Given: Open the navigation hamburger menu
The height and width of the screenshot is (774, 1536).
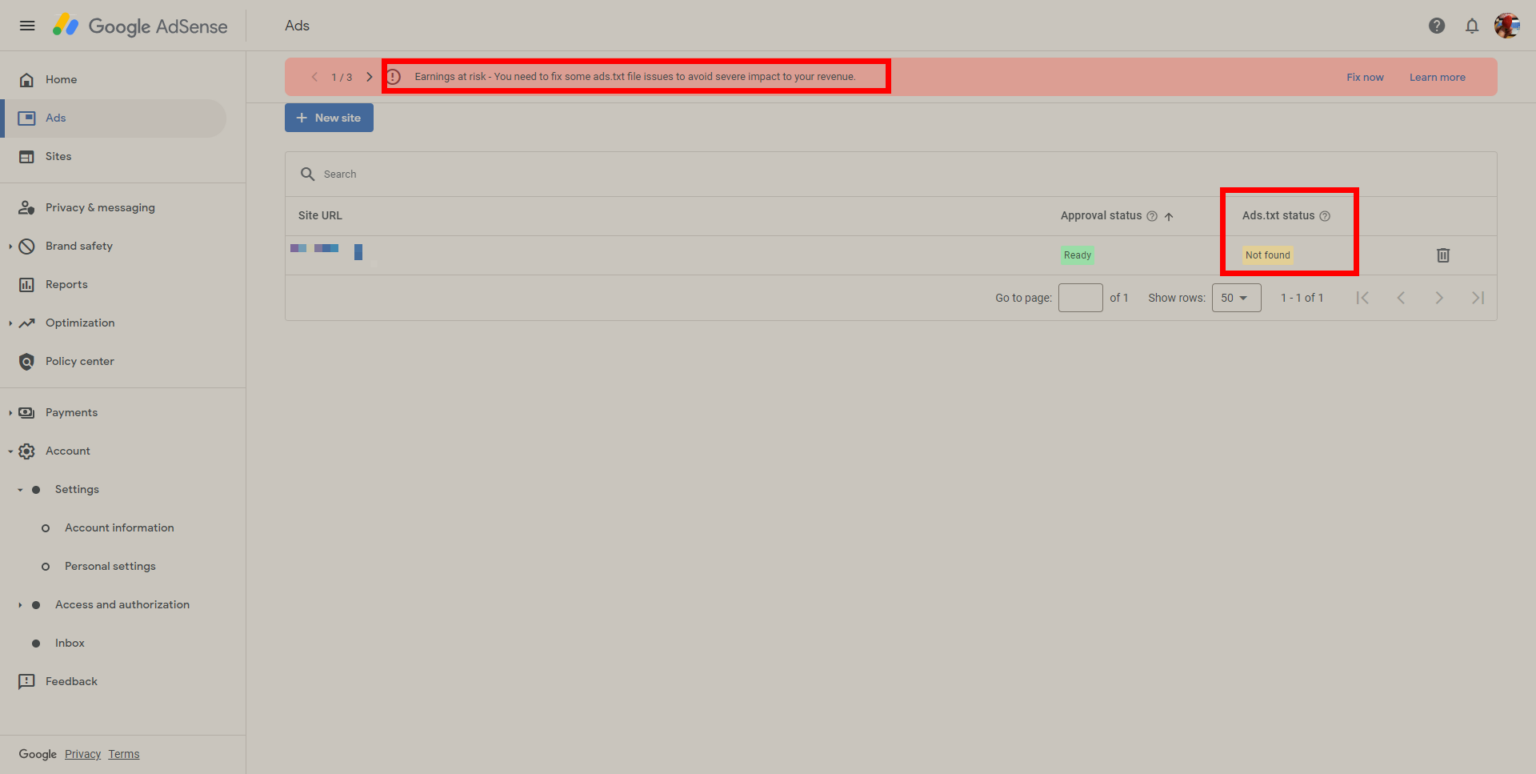Looking at the screenshot, I should pos(27,25).
